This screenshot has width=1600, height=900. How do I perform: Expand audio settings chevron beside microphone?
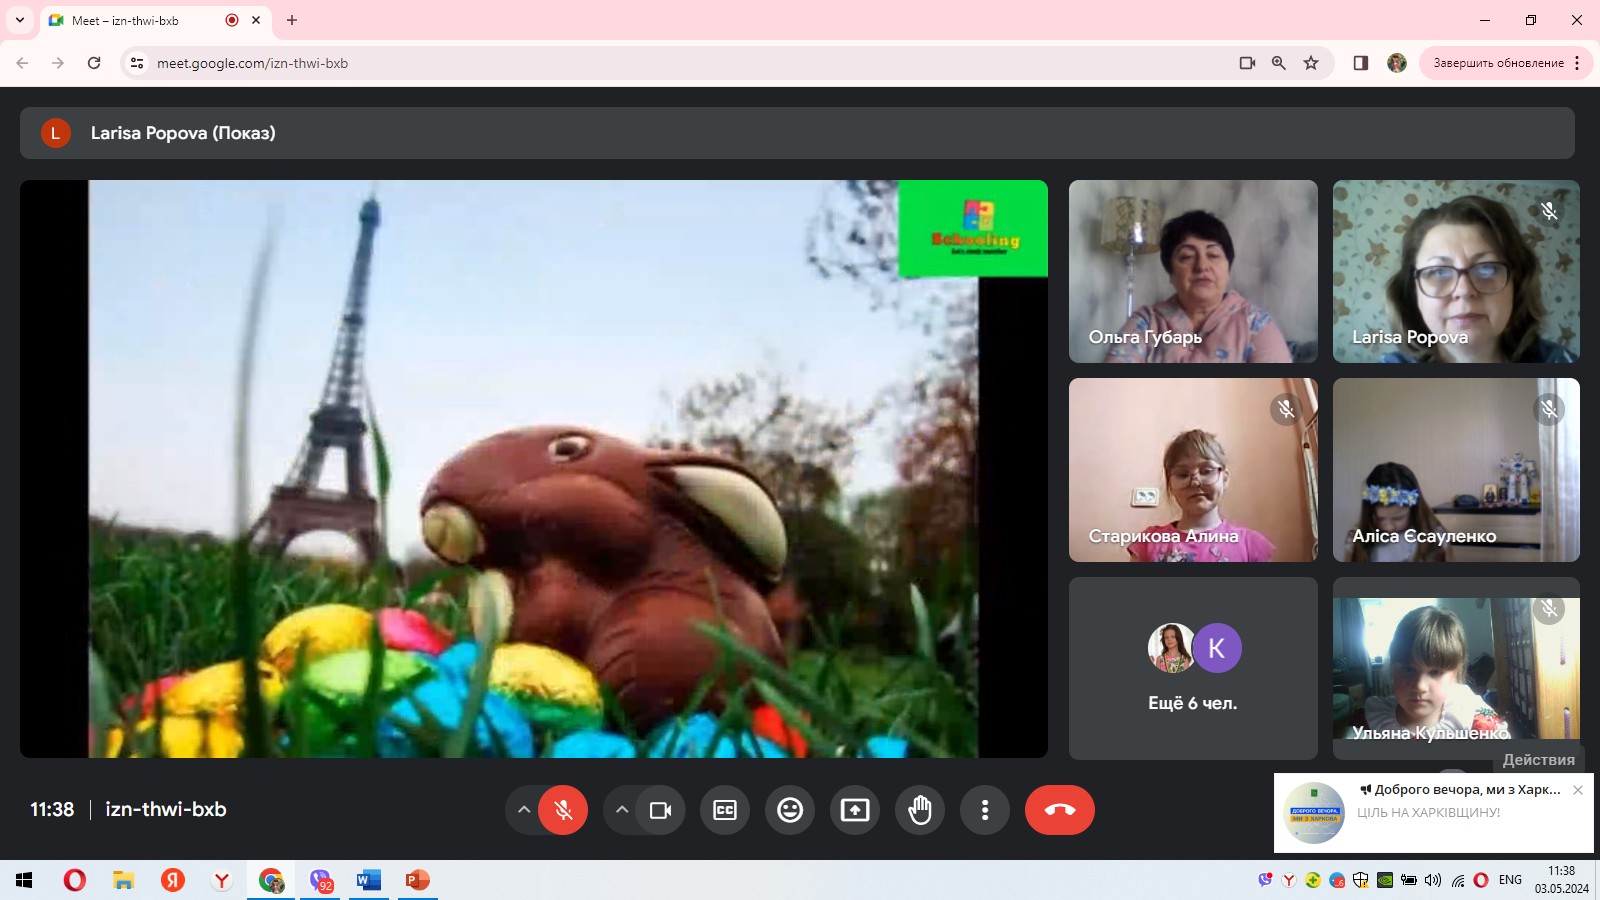coord(523,810)
